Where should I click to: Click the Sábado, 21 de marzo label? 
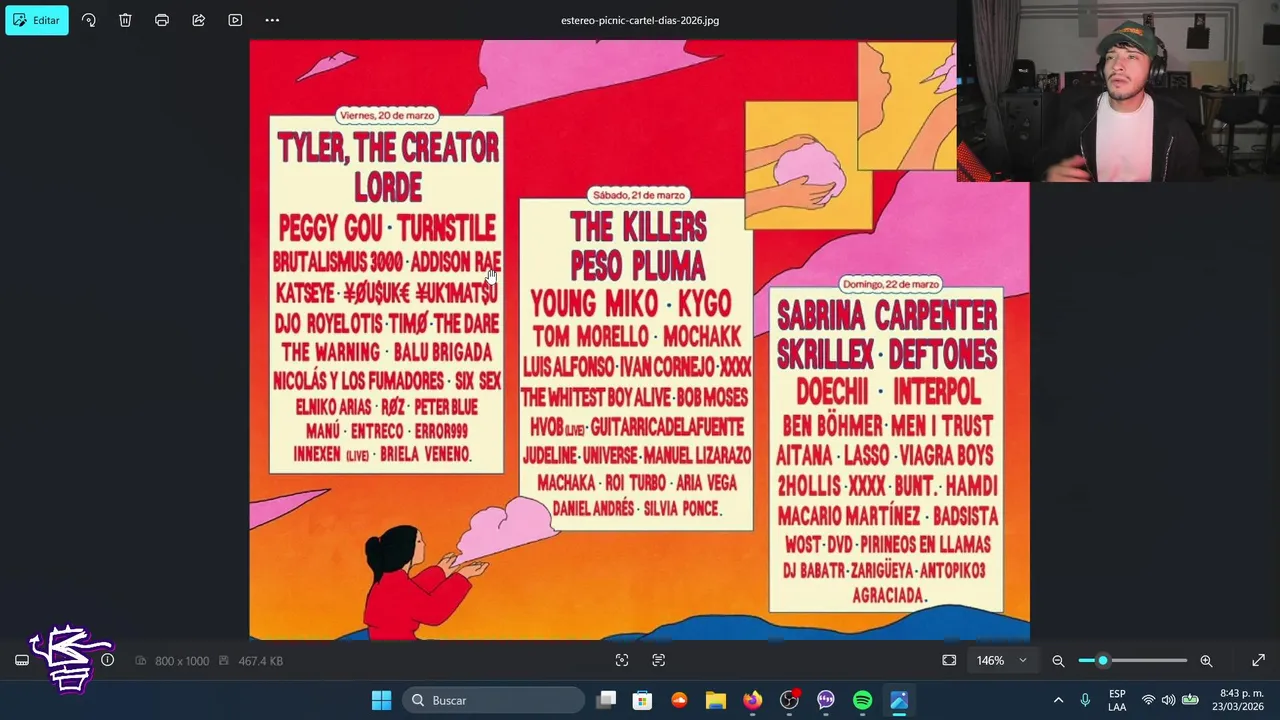click(639, 195)
